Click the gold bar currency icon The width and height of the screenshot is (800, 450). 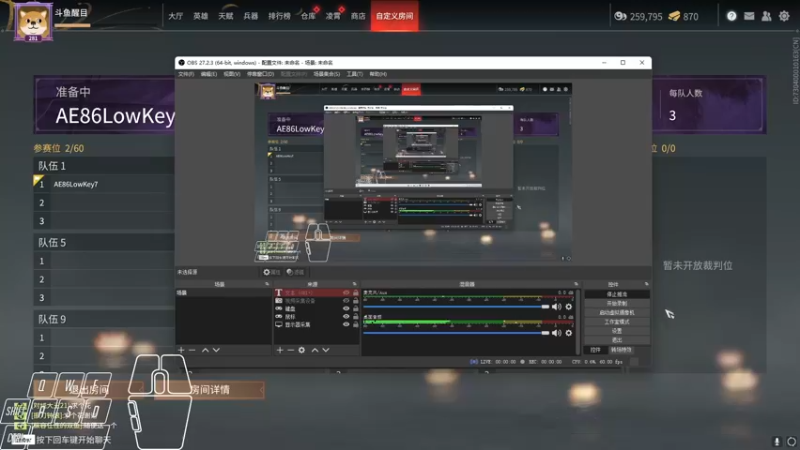click(674, 16)
